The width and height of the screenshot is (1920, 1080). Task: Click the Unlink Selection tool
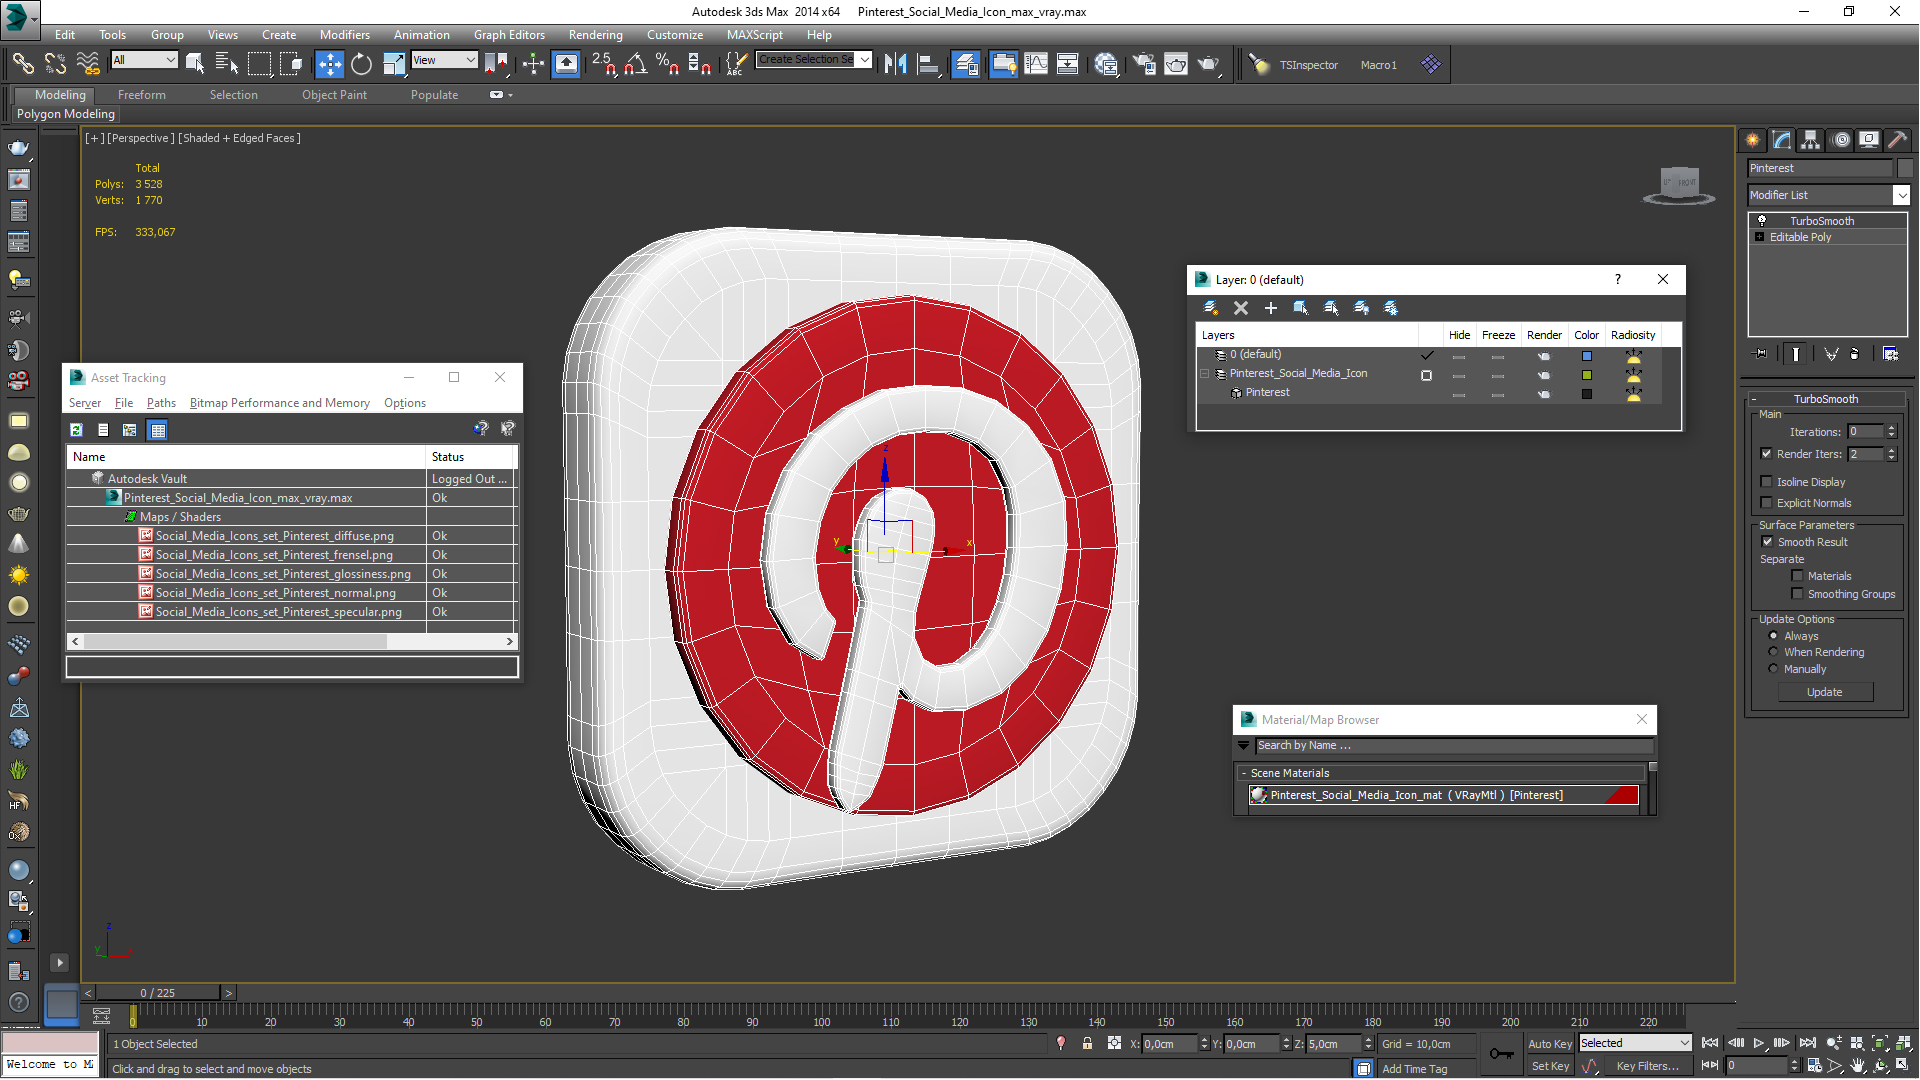55,64
